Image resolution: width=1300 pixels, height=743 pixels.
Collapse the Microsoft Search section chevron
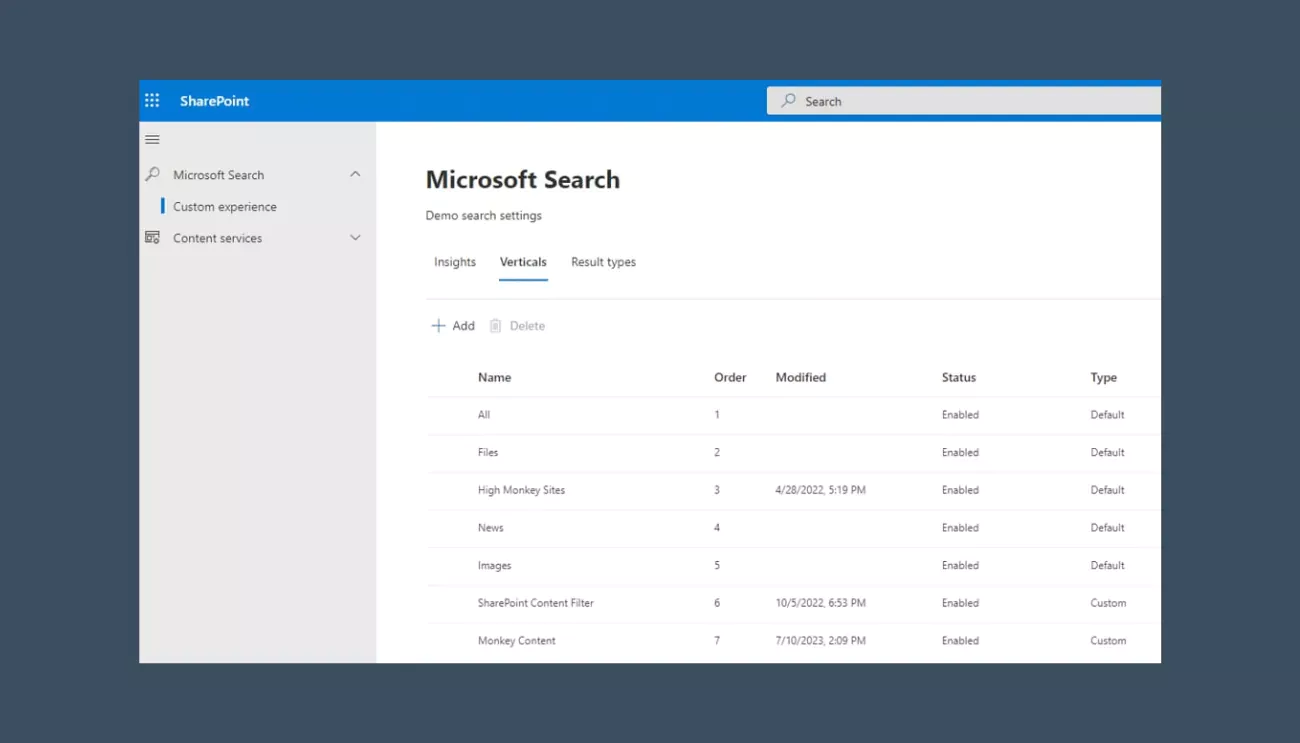tap(355, 173)
